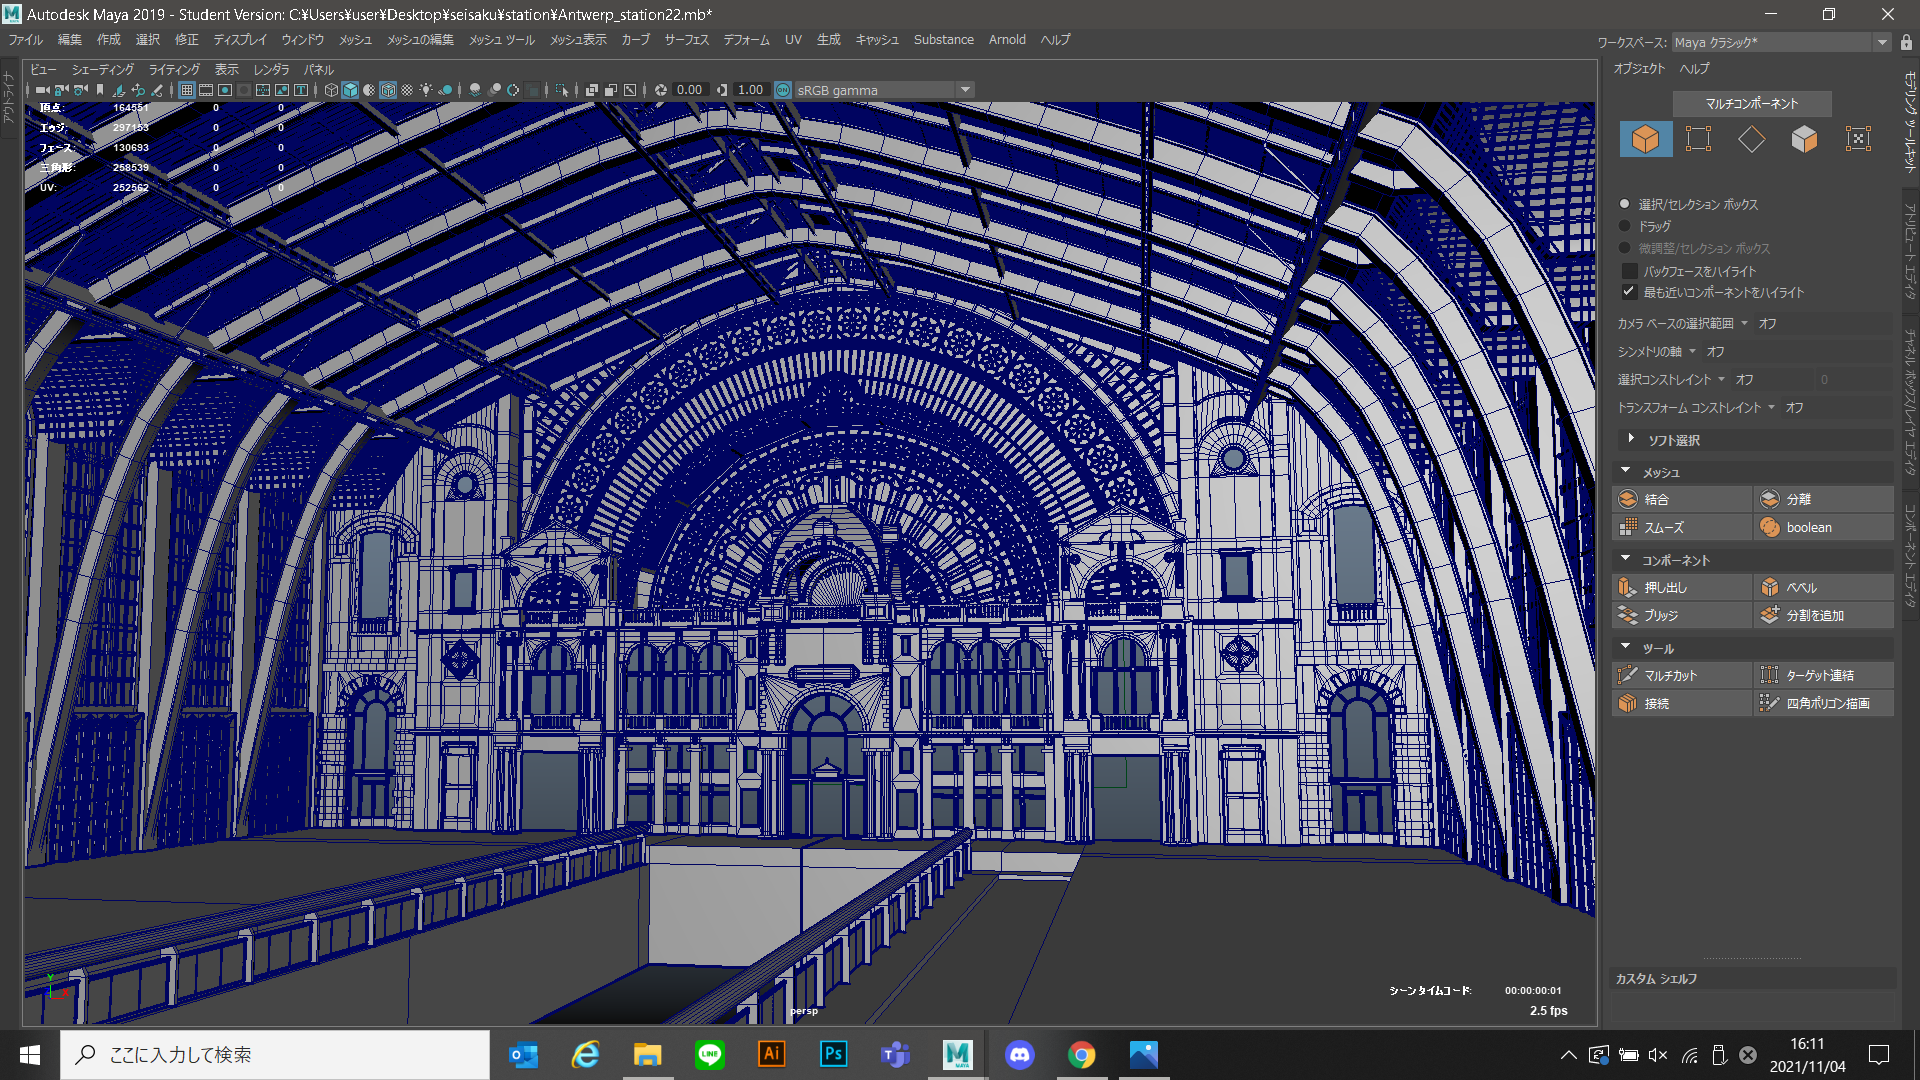Open the Arnold menu
Screen dimensions: 1920x1080
pos(1007,40)
